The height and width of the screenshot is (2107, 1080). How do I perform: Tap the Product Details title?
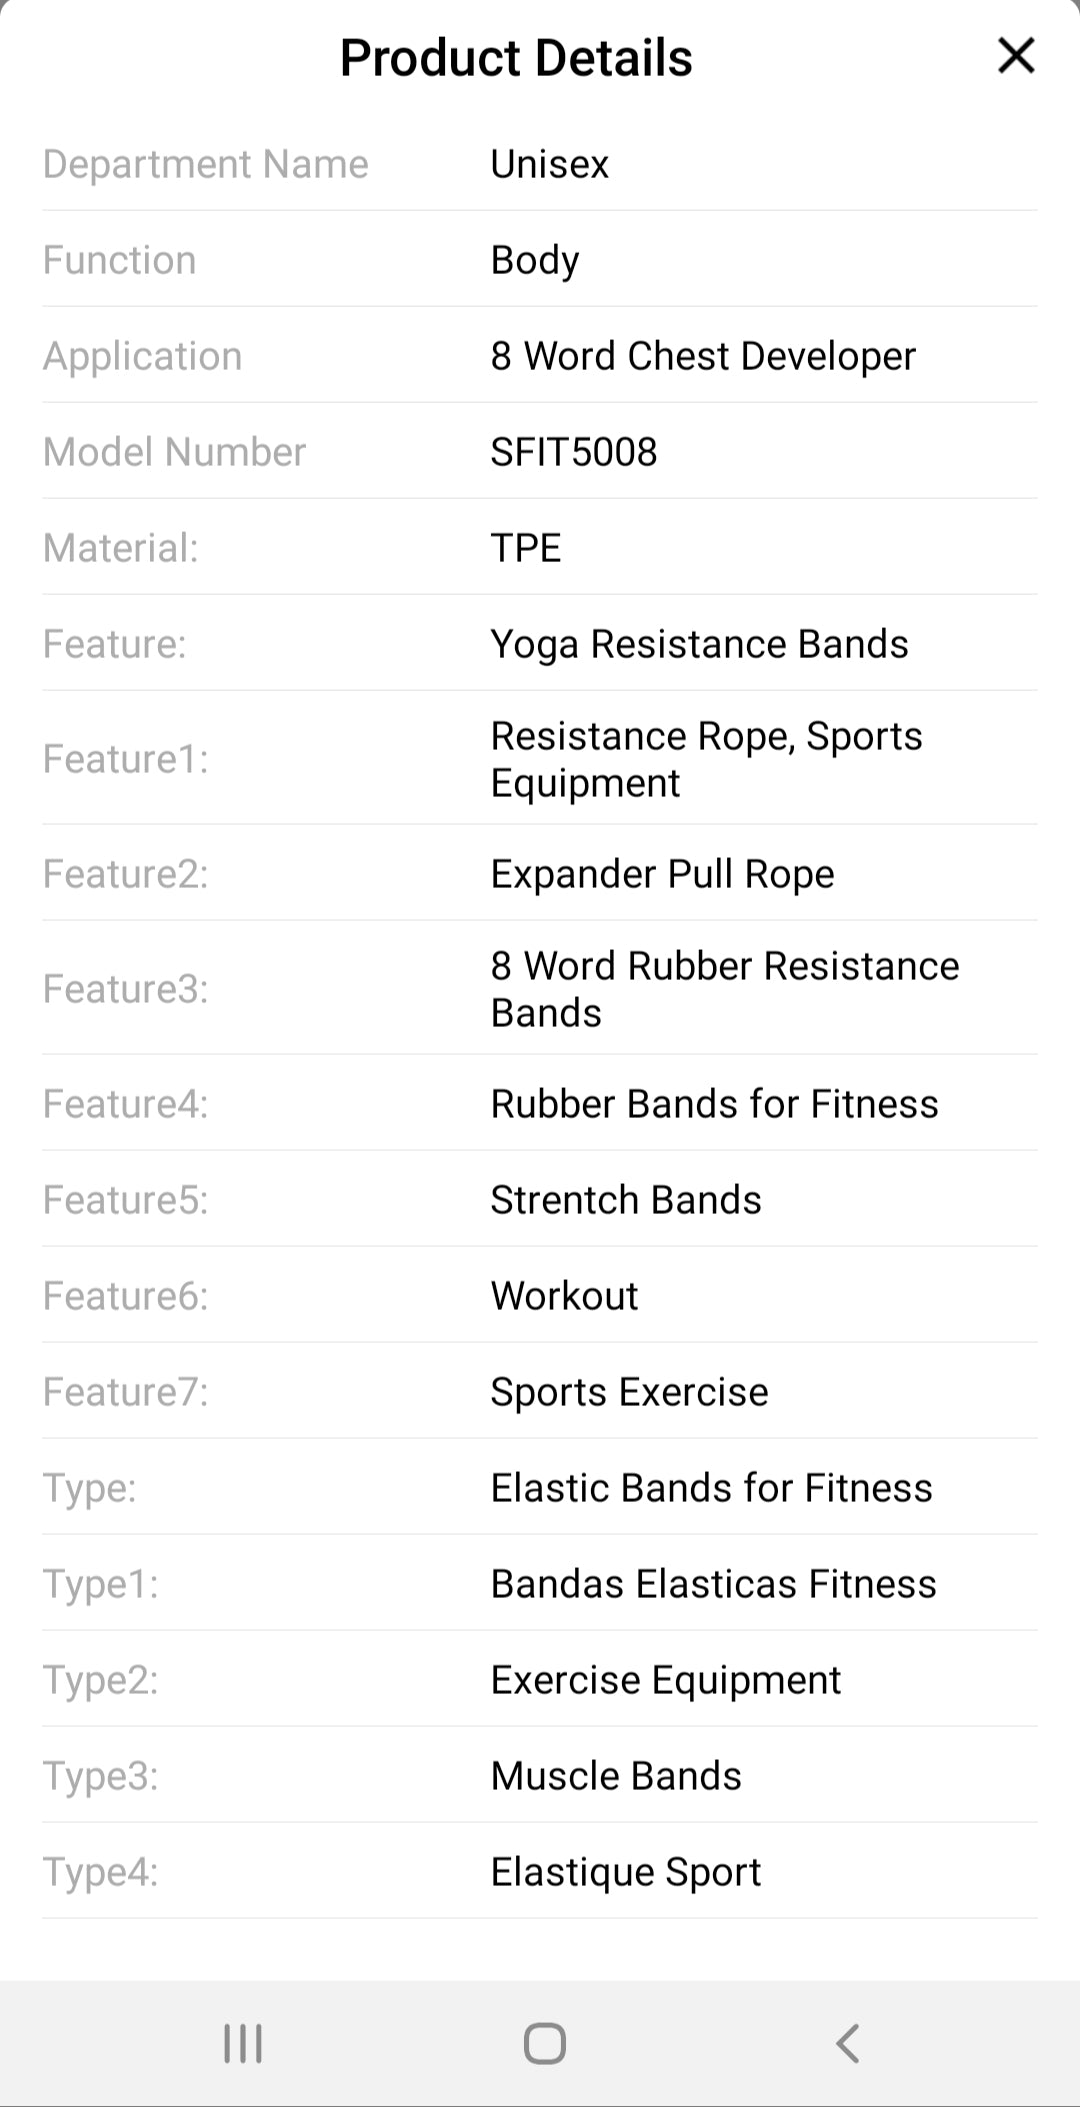click(516, 58)
